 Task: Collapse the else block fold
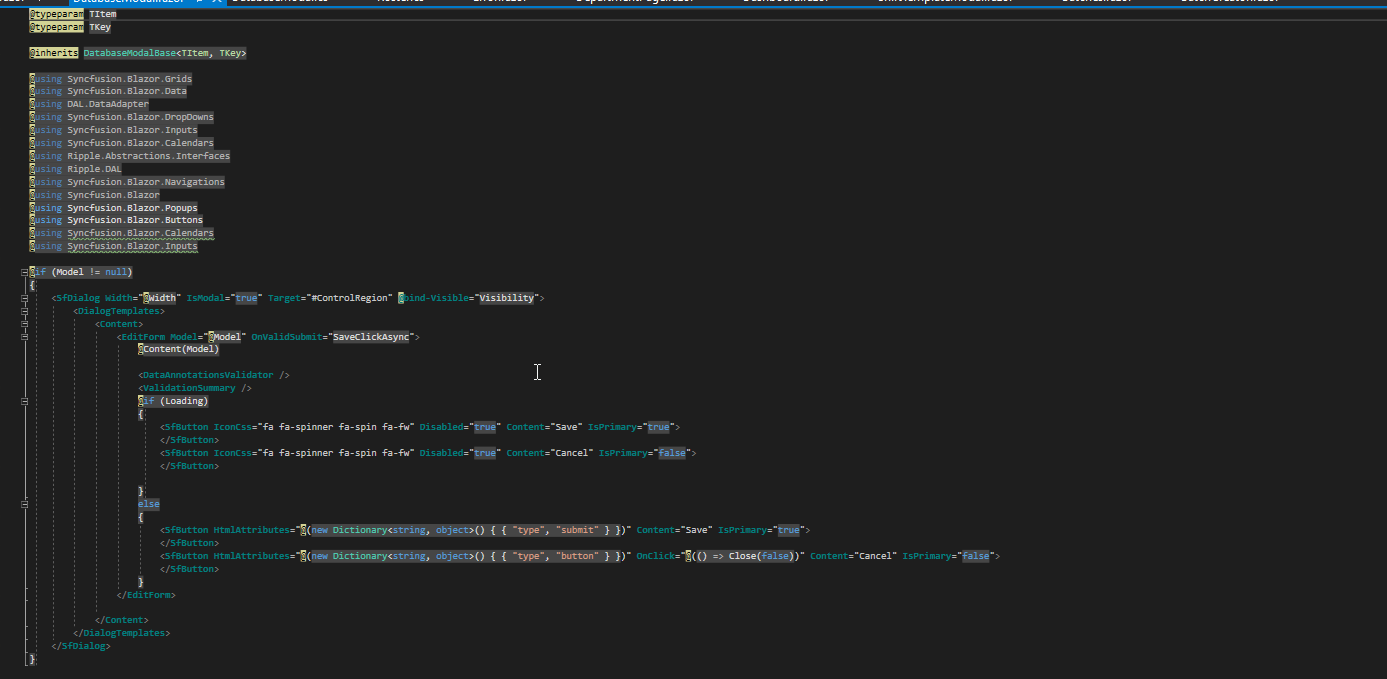pyautogui.click(x=24, y=505)
